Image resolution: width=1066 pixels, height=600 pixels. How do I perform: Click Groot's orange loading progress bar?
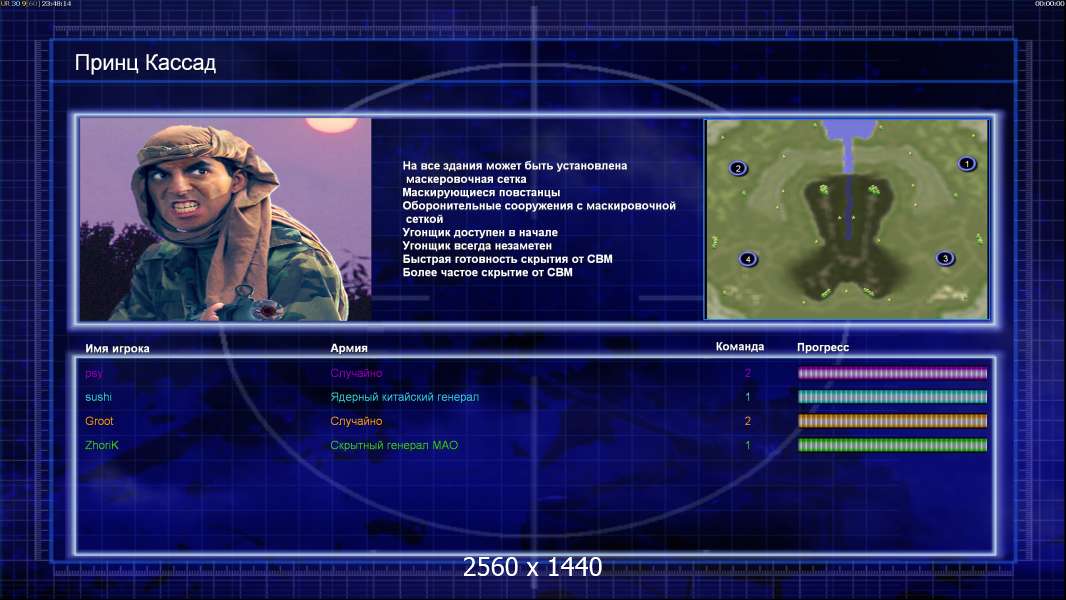(x=892, y=421)
